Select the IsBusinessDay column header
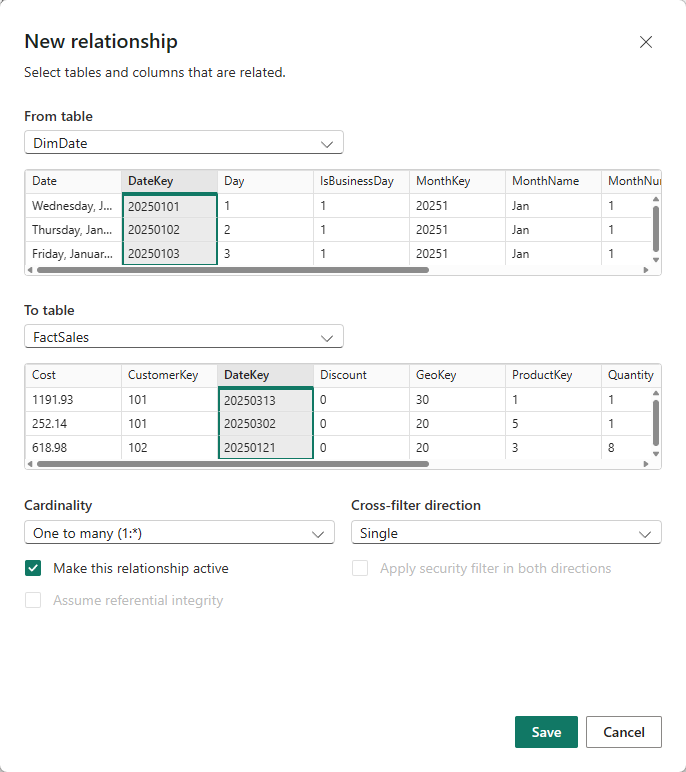The image size is (686, 772). click(x=356, y=181)
